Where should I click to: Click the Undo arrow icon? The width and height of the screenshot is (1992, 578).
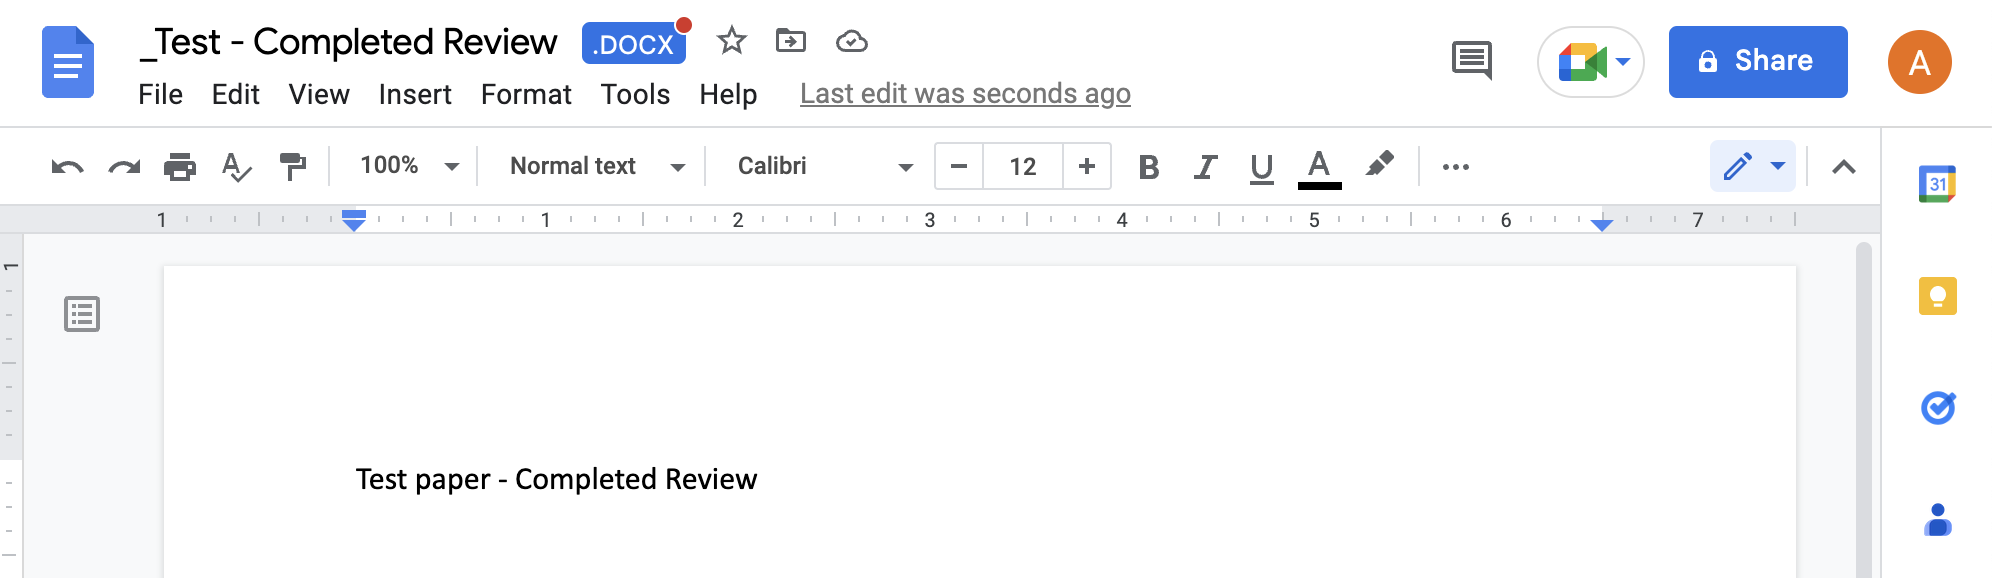click(x=68, y=167)
